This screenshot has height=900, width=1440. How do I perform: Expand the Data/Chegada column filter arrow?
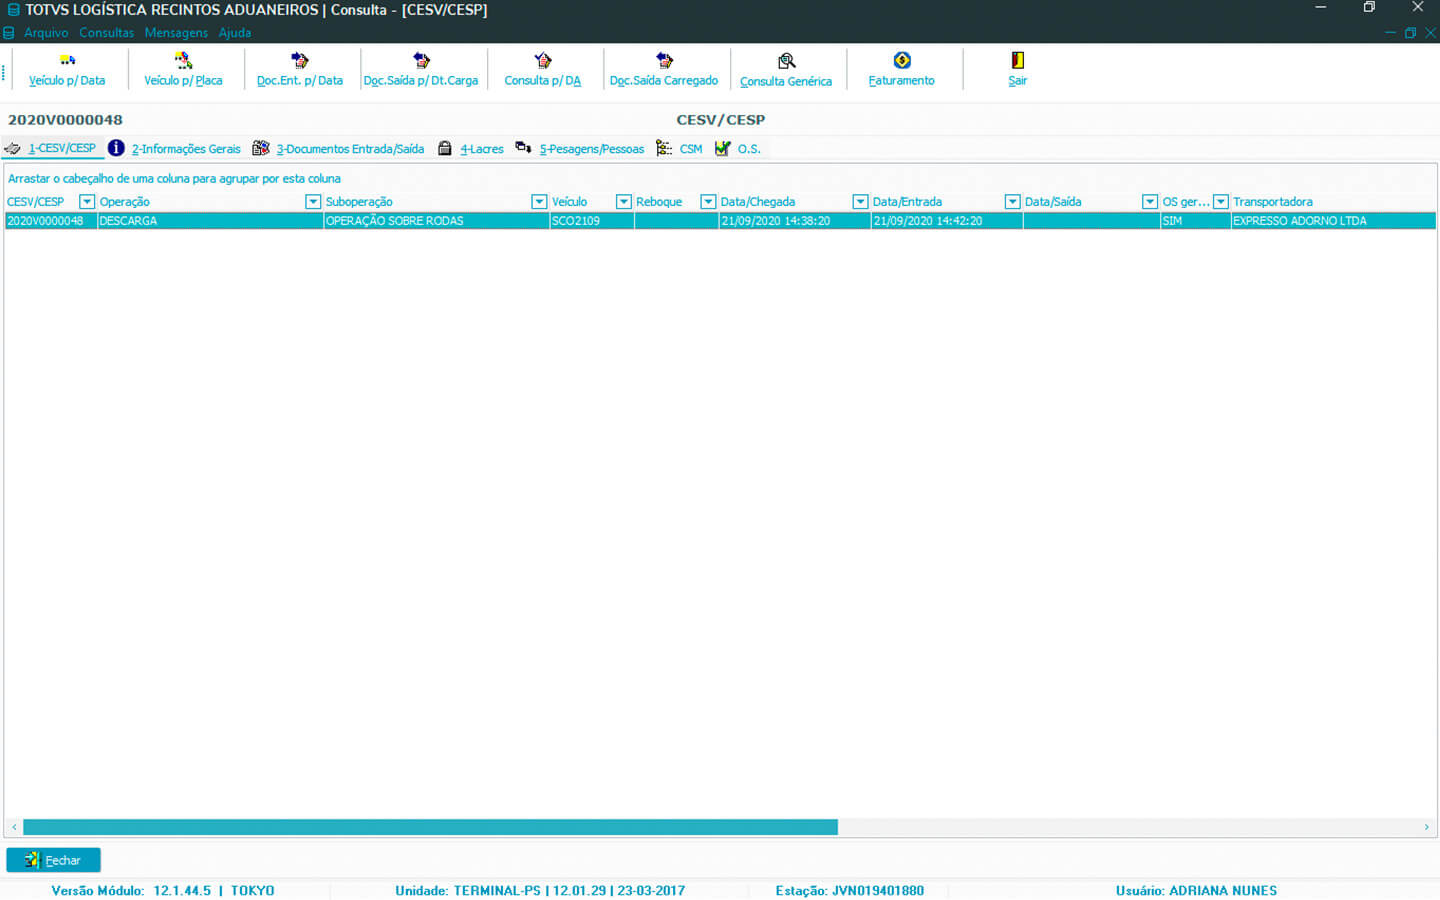click(x=860, y=202)
